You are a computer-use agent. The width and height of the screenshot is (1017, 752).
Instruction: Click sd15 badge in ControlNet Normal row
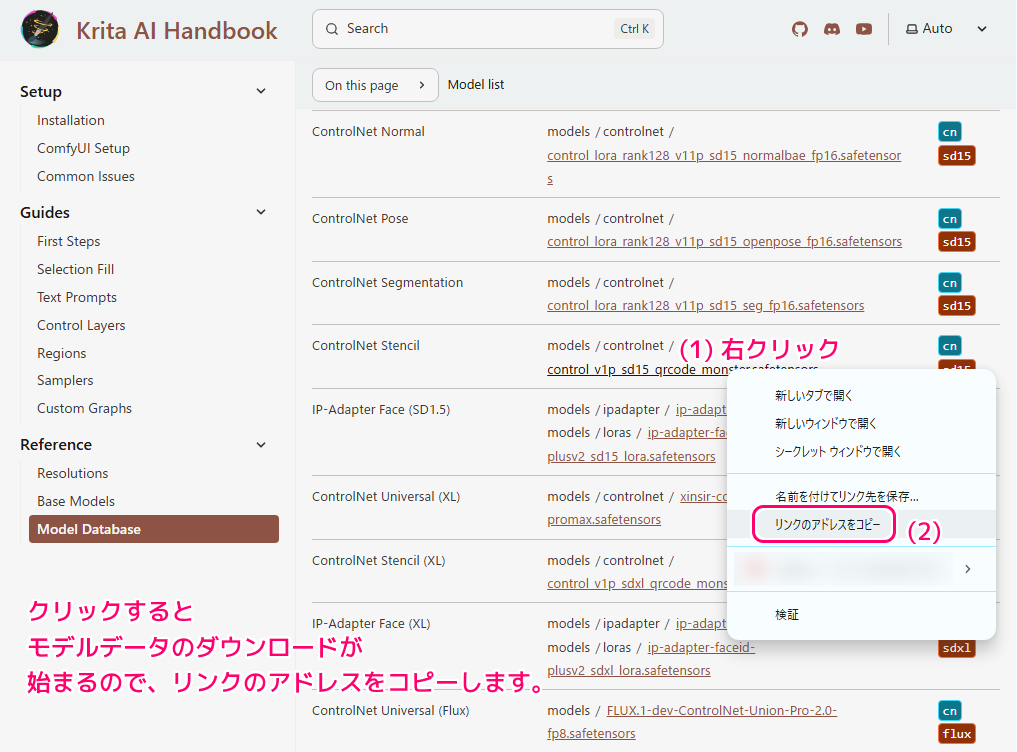point(957,156)
